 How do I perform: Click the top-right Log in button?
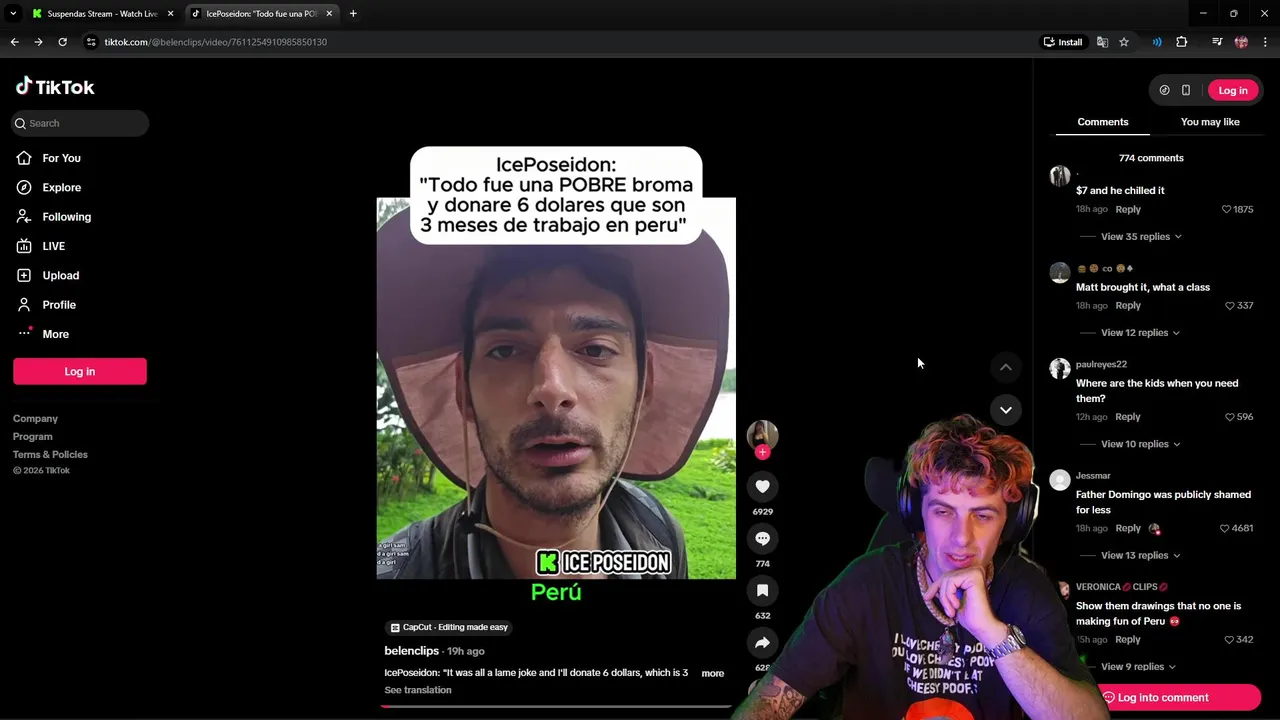coord(1233,90)
